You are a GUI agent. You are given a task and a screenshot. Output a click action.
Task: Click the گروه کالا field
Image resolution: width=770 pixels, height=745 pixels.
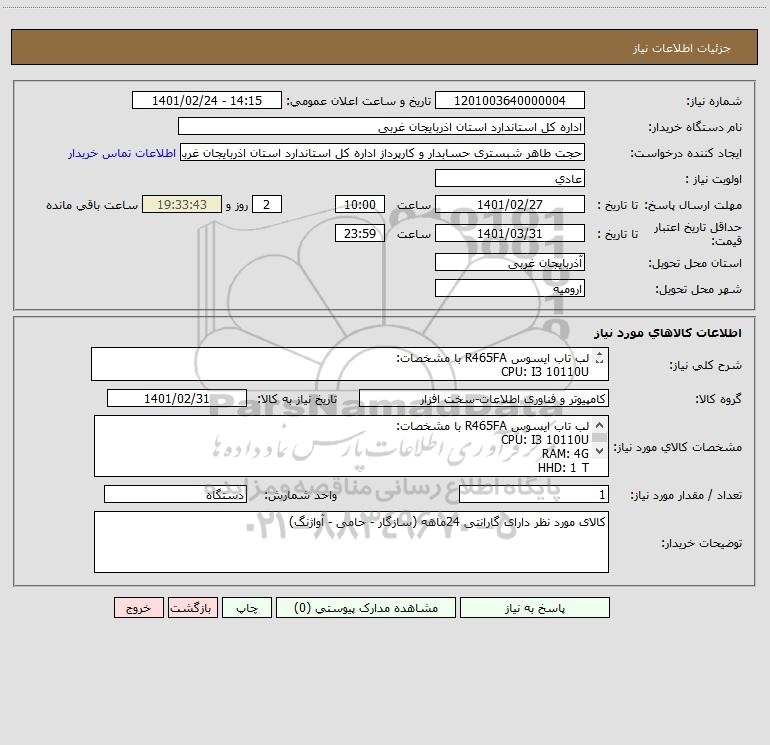coord(484,398)
